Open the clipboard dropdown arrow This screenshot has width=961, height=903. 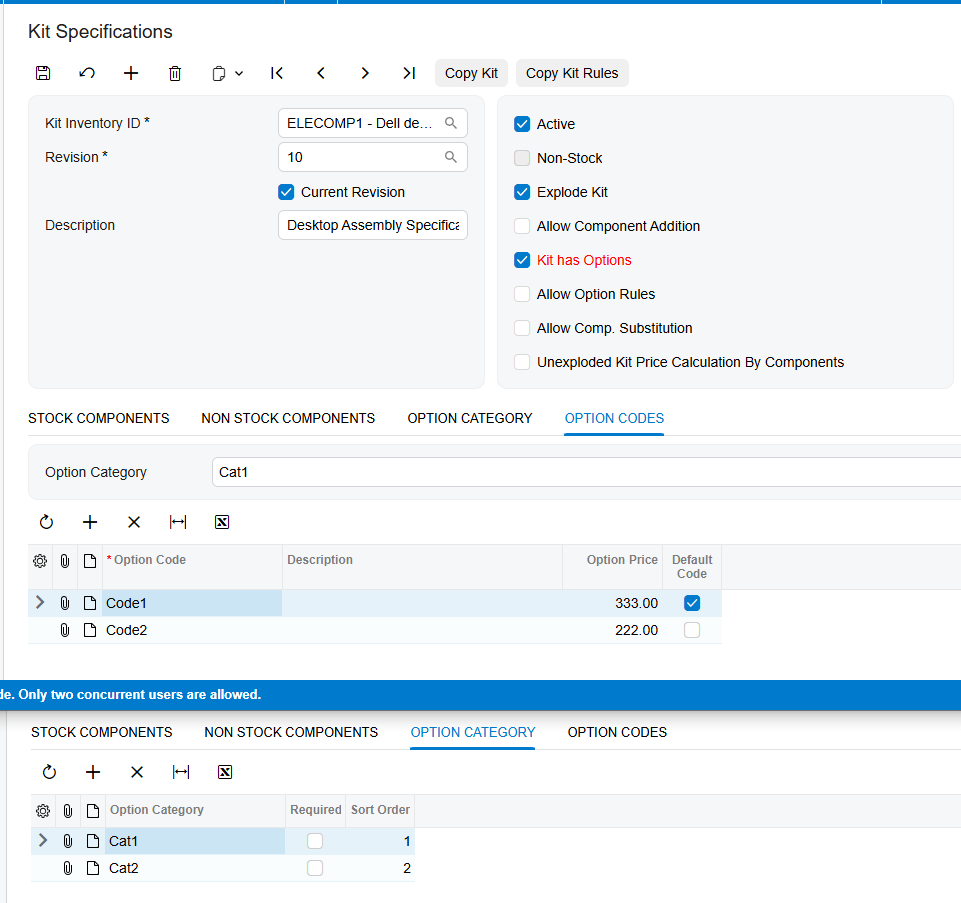point(239,74)
